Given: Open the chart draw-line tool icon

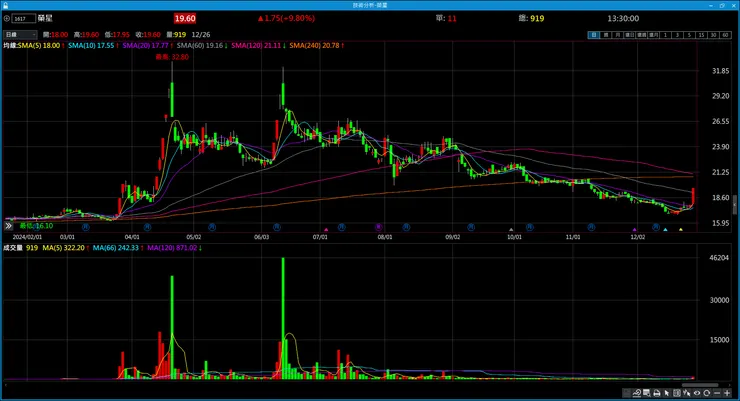Looking at the screenshot, I should (637, 393).
